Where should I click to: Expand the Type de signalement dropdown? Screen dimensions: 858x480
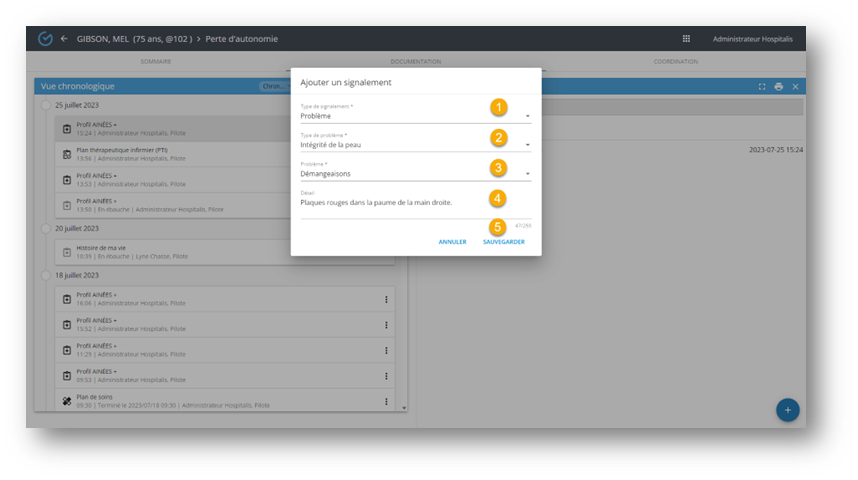[x=527, y=116]
